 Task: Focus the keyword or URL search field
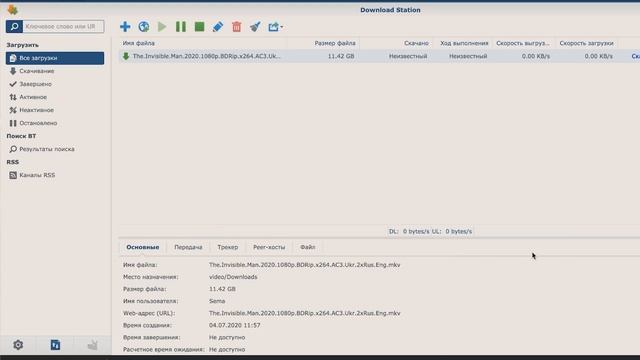click(63, 27)
